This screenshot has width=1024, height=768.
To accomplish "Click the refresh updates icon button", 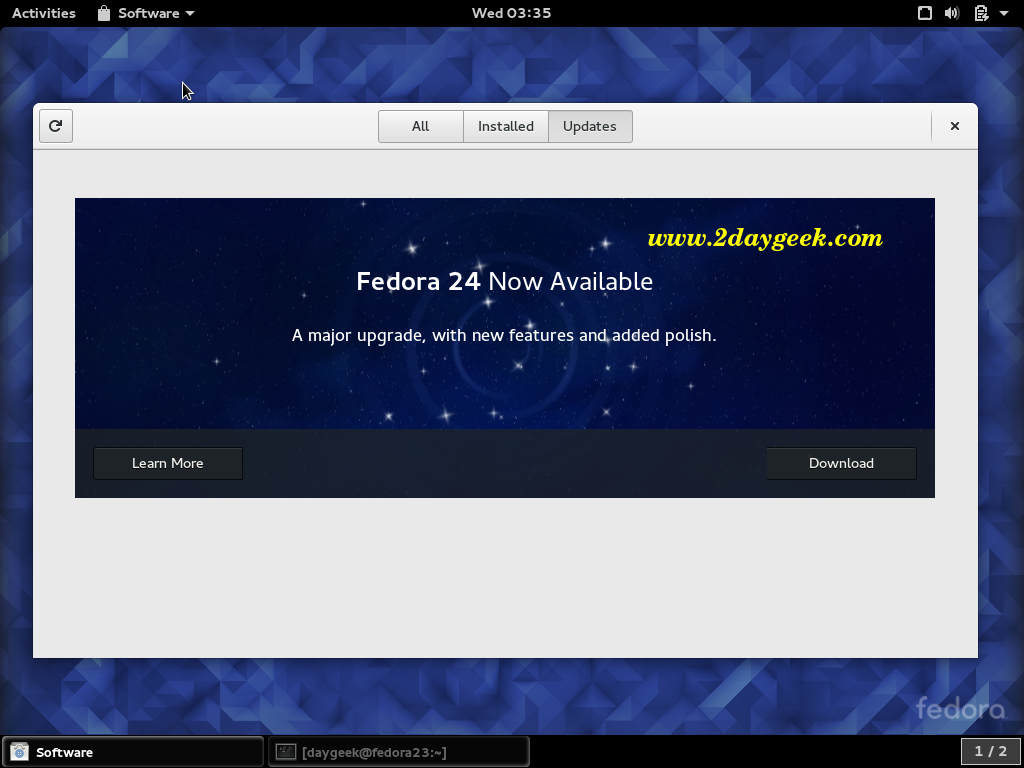I will [x=56, y=126].
